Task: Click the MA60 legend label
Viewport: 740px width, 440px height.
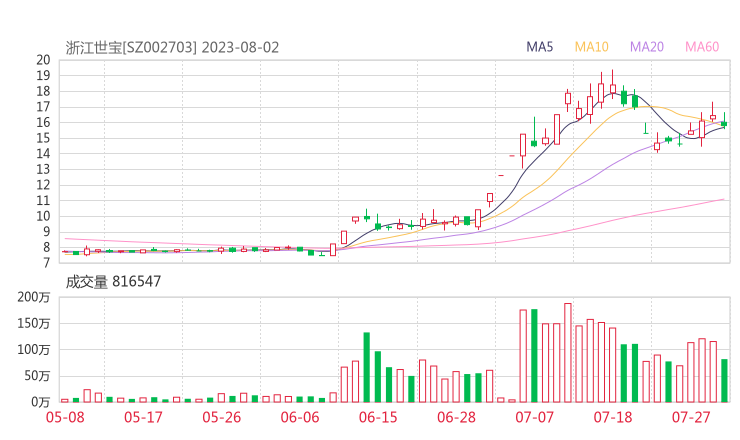Action: (702, 47)
